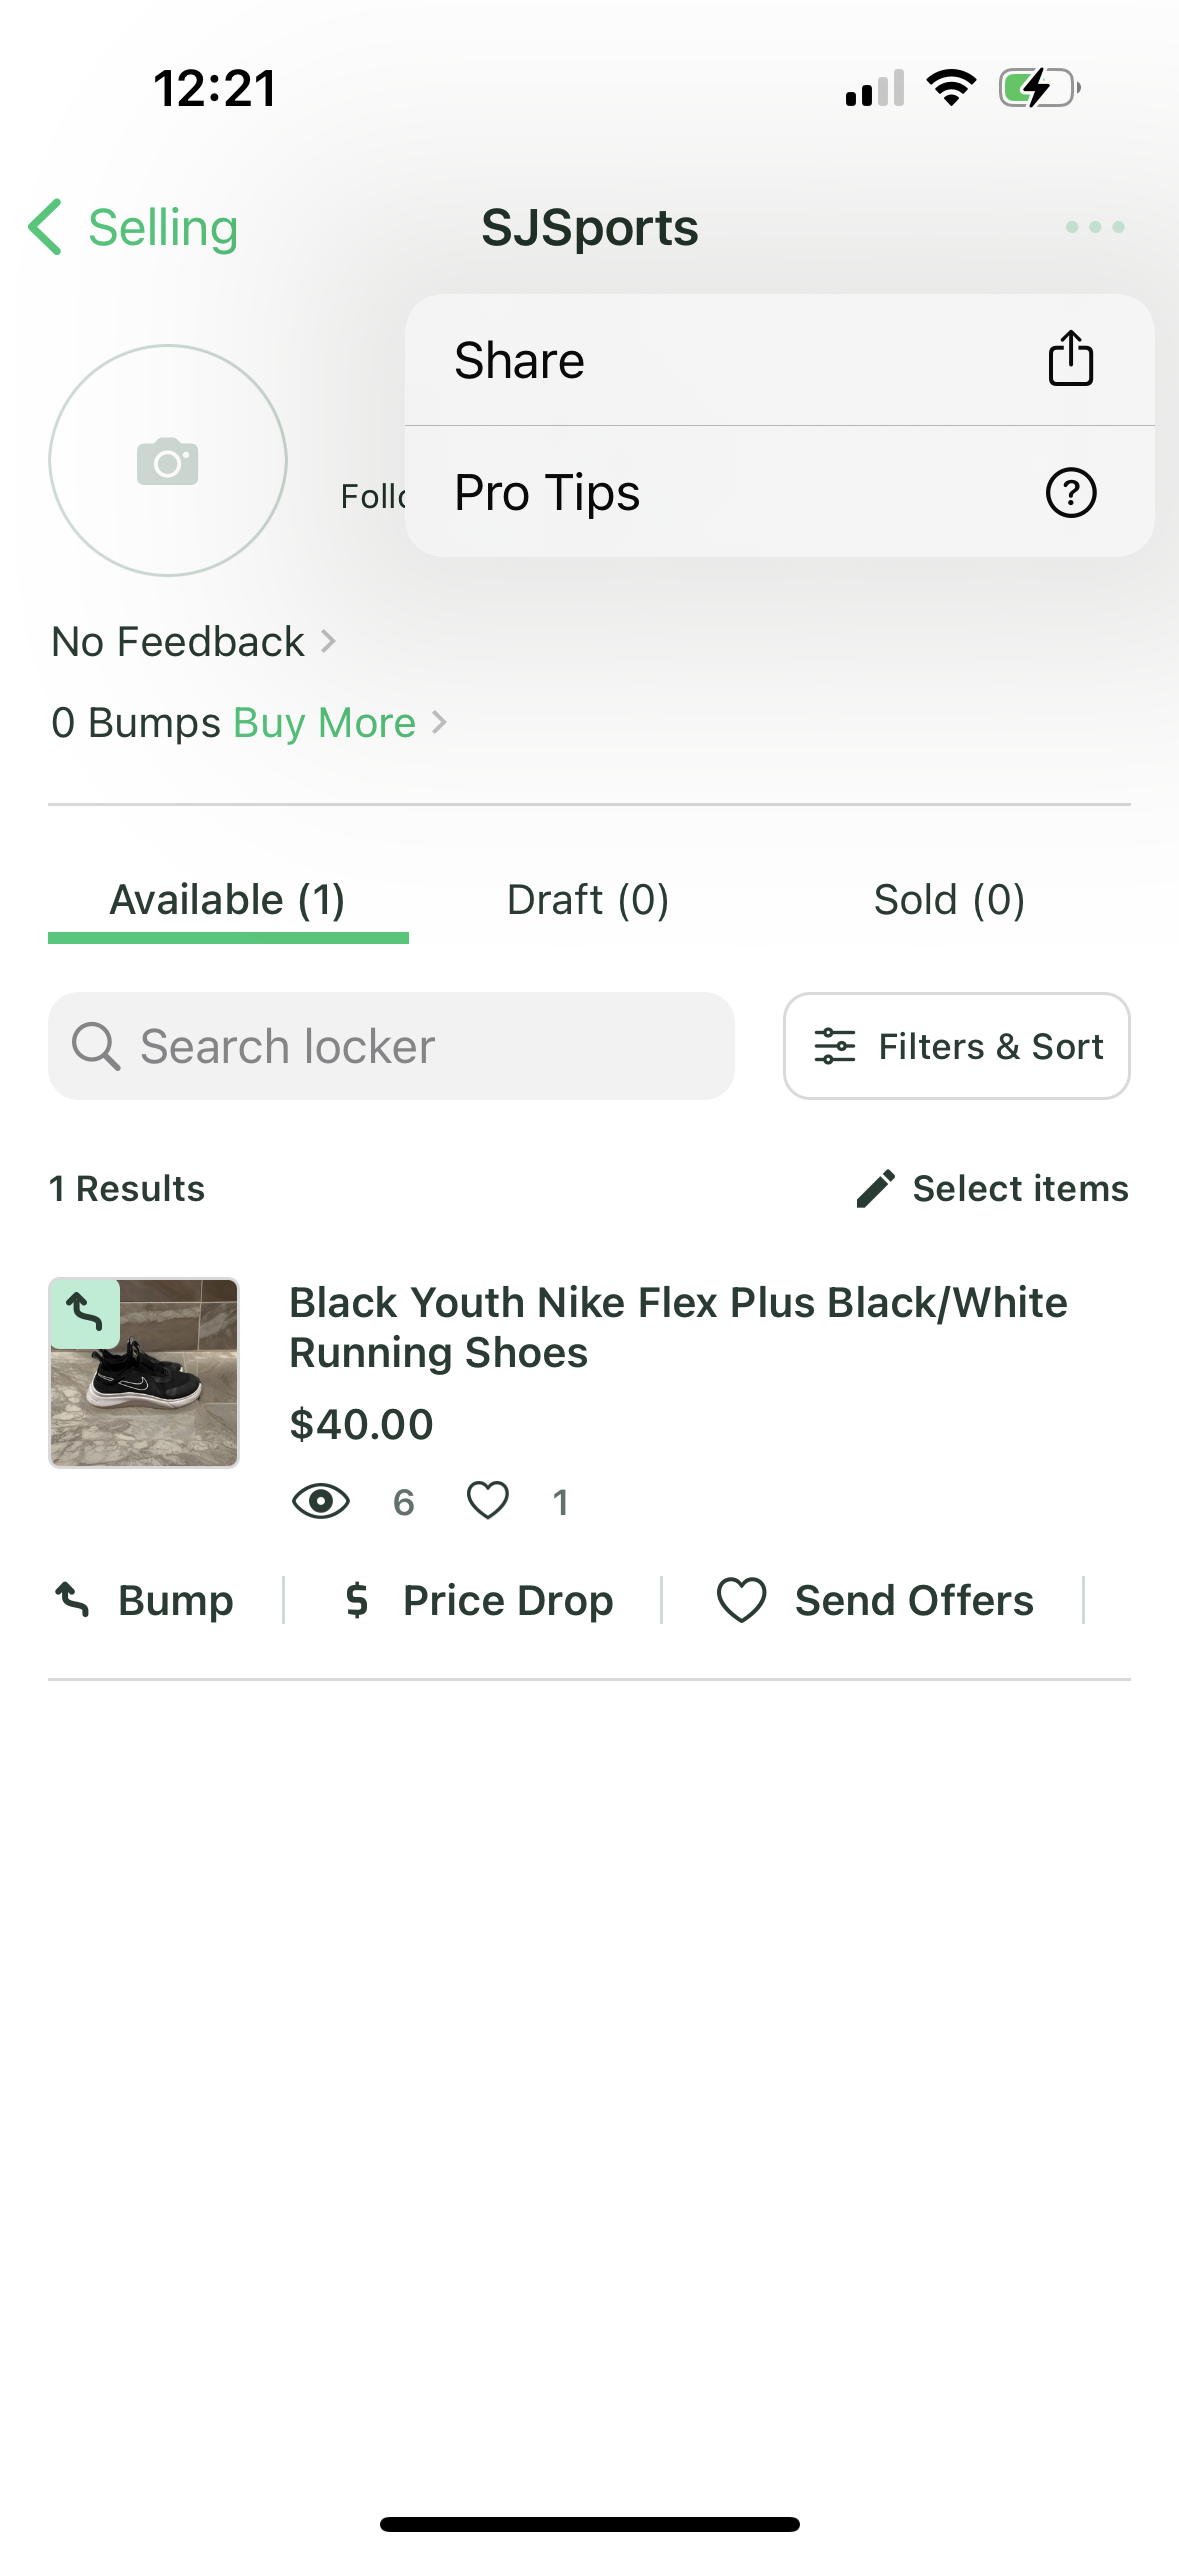Image resolution: width=1179 pixels, height=2556 pixels.
Task: Tap the pencil icon beside Select items
Action: point(875,1189)
